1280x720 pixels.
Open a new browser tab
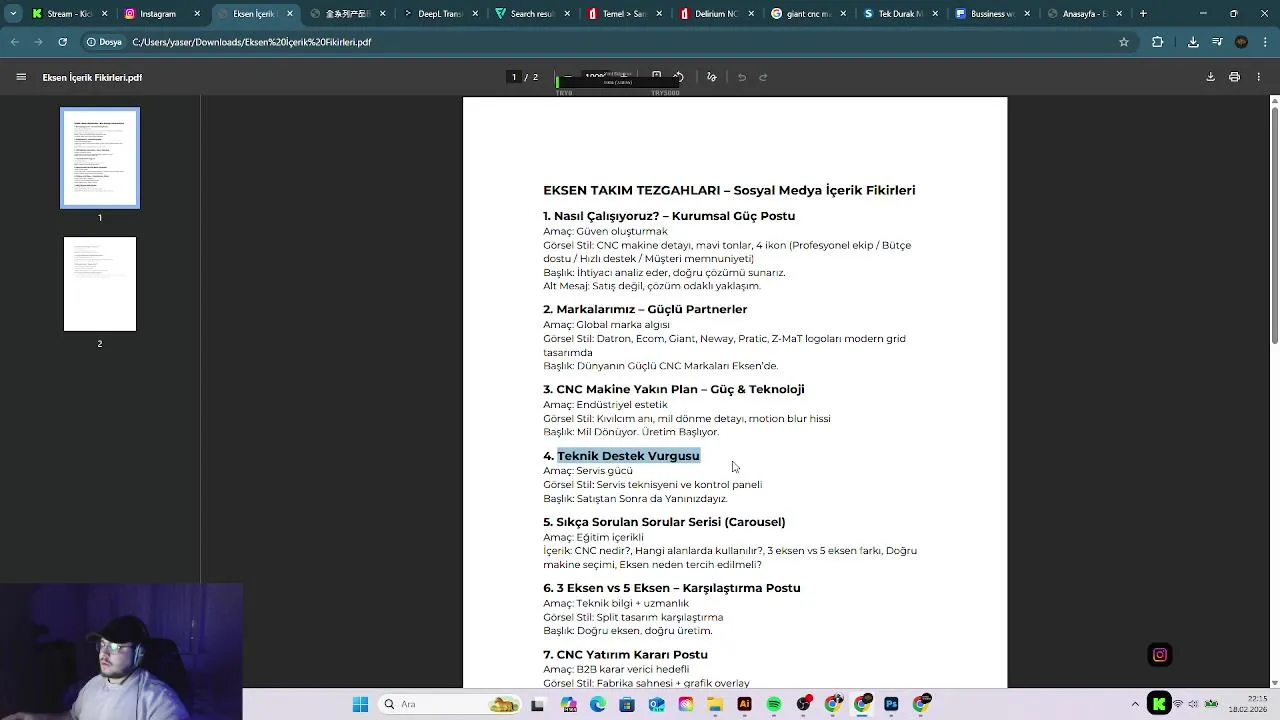pyautogui.click(x=1143, y=14)
